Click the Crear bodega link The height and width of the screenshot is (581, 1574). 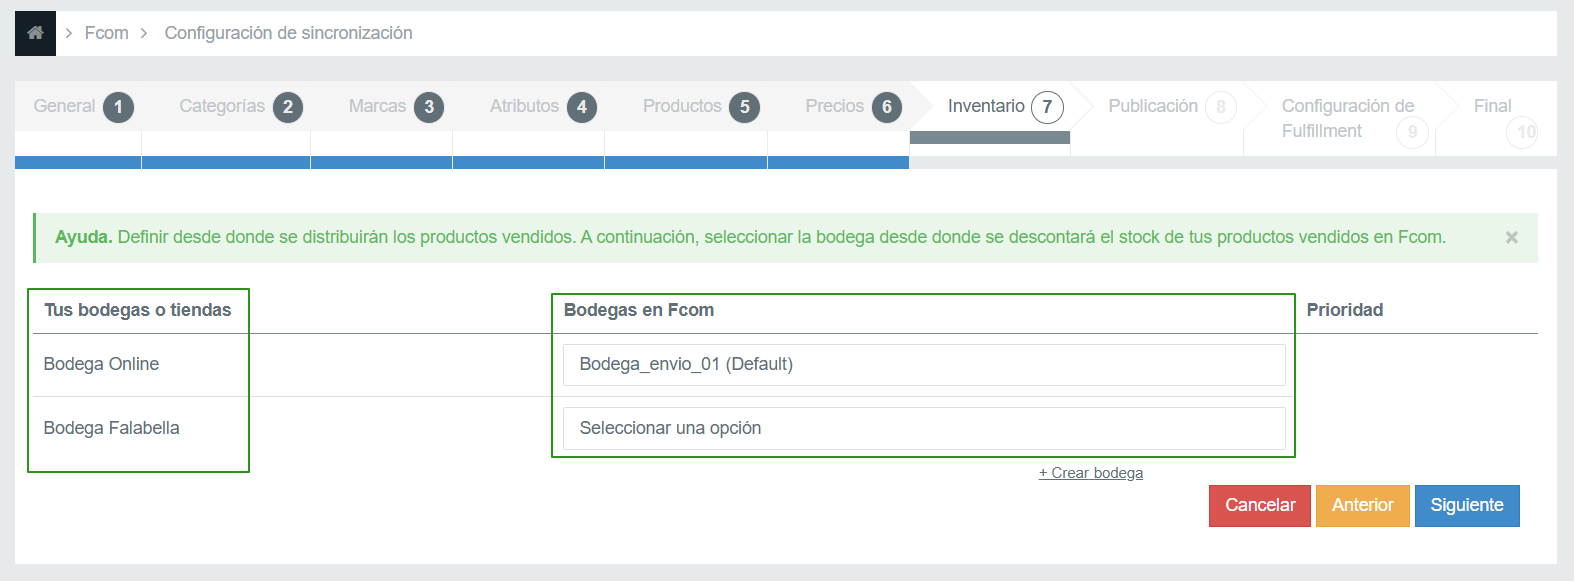[1090, 473]
